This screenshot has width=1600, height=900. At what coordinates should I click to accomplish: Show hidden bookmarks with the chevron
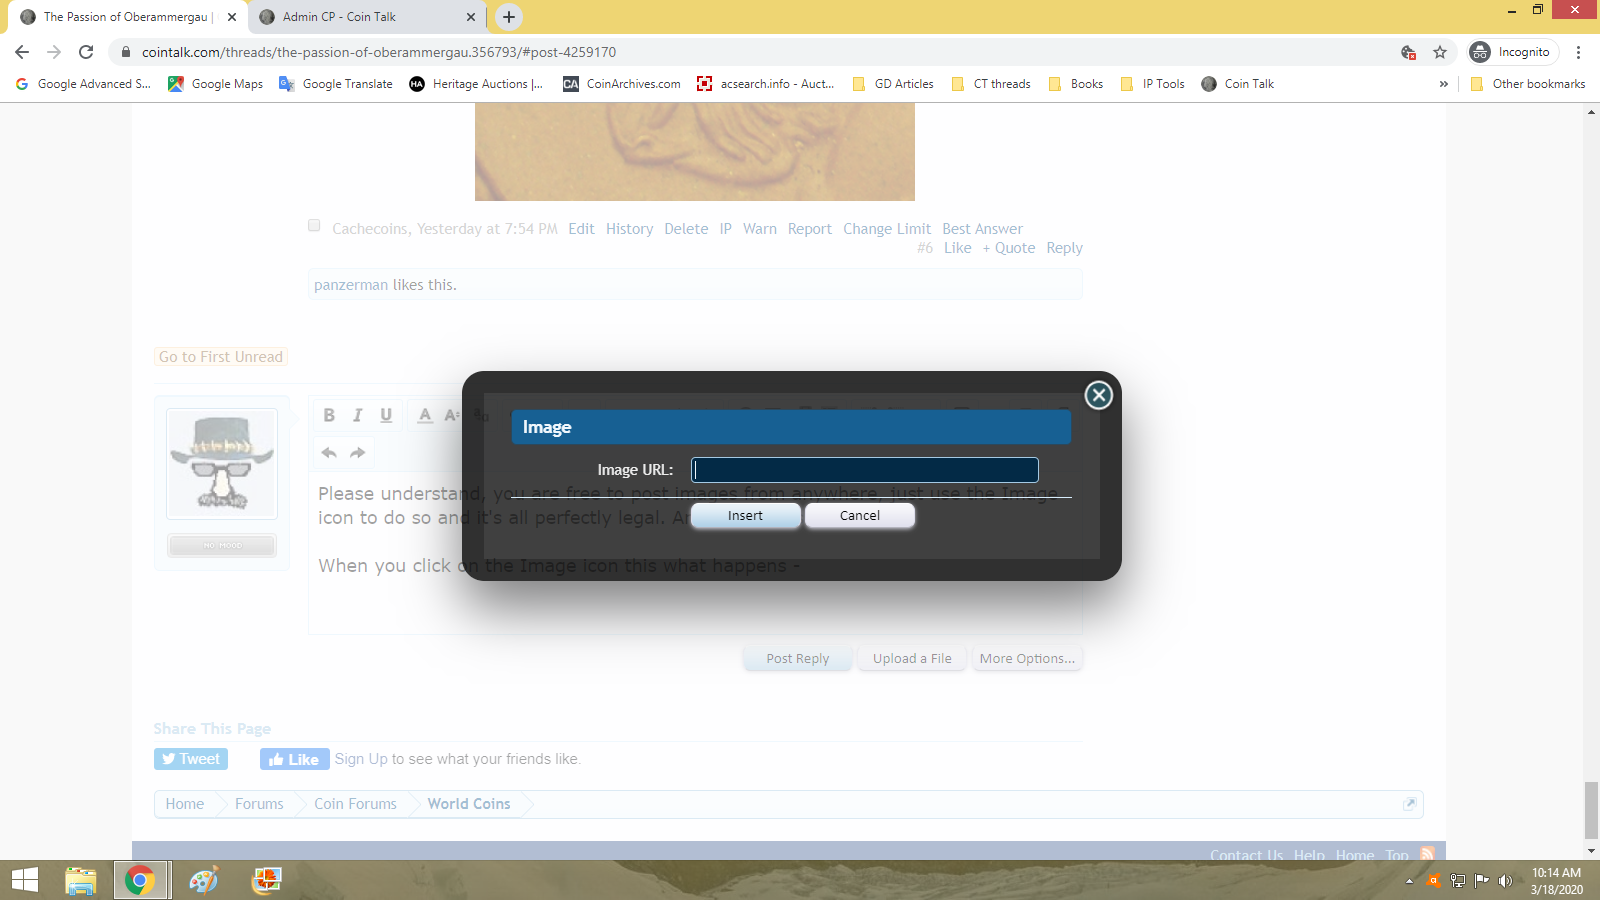tap(1443, 84)
